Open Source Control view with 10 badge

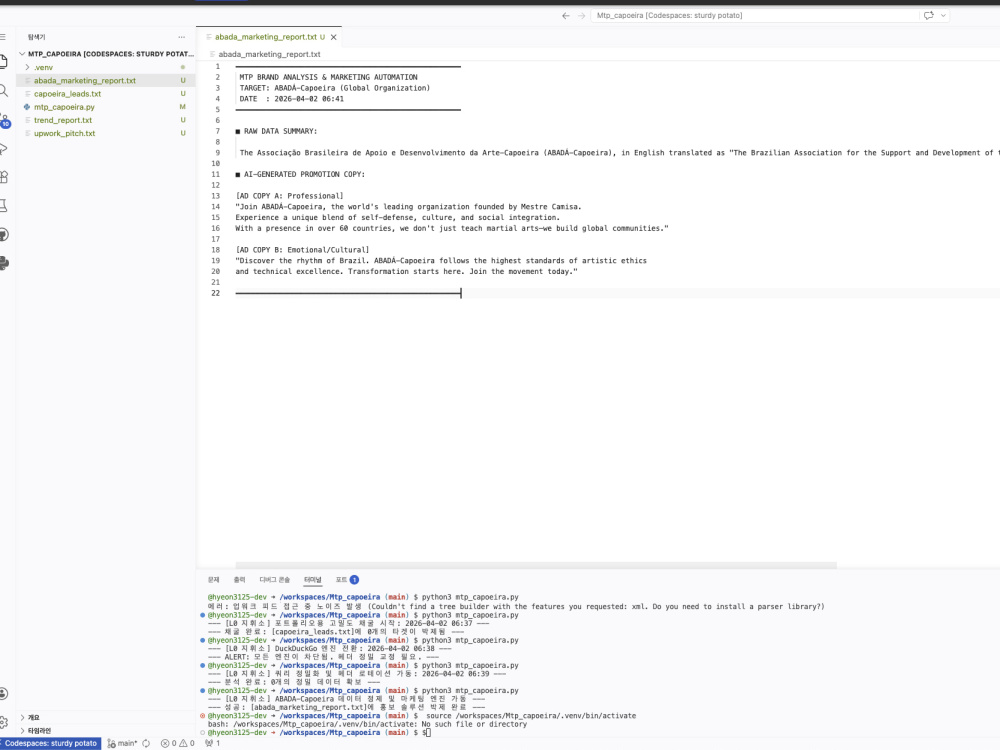click(4, 120)
